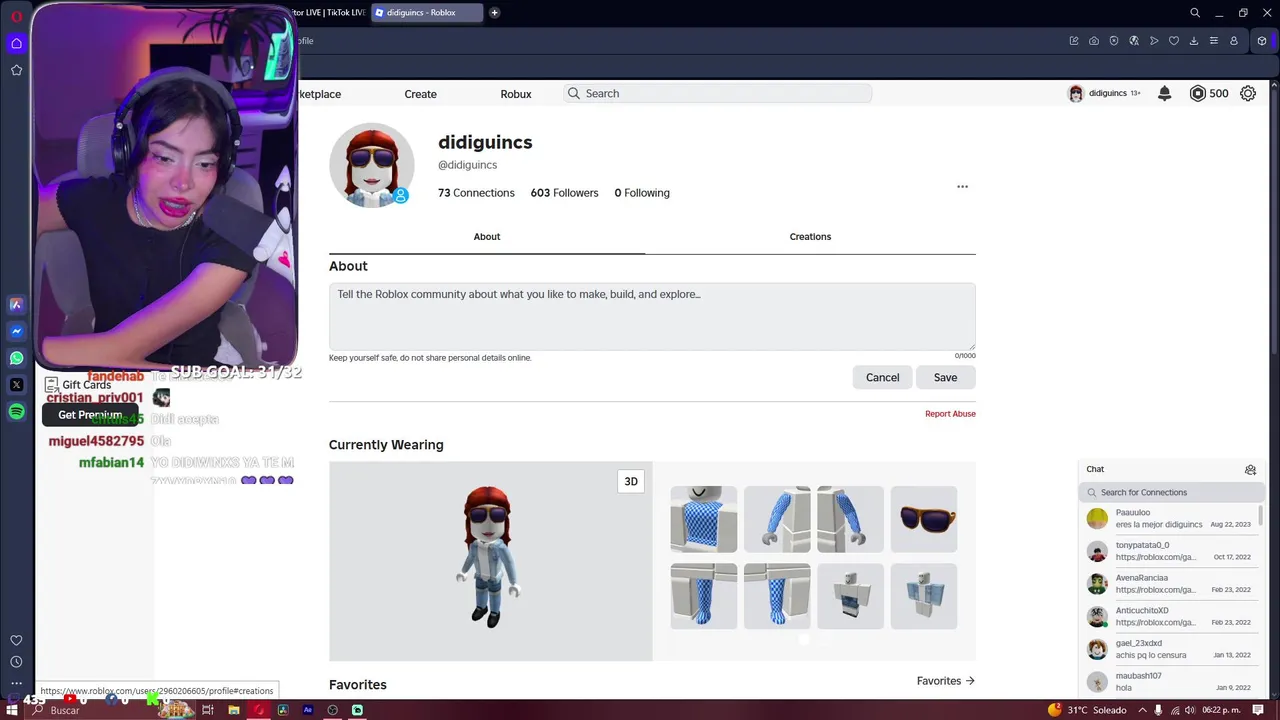Open the Opera edit/pinboard pencil icon

[1074, 41]
